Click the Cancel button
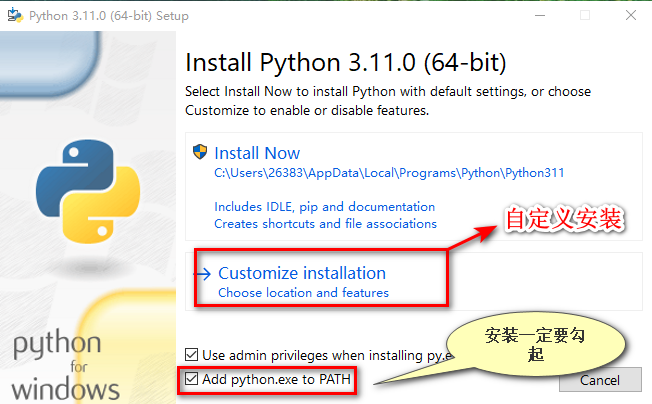Screen dimensions: 652x404 coord(600,379)
